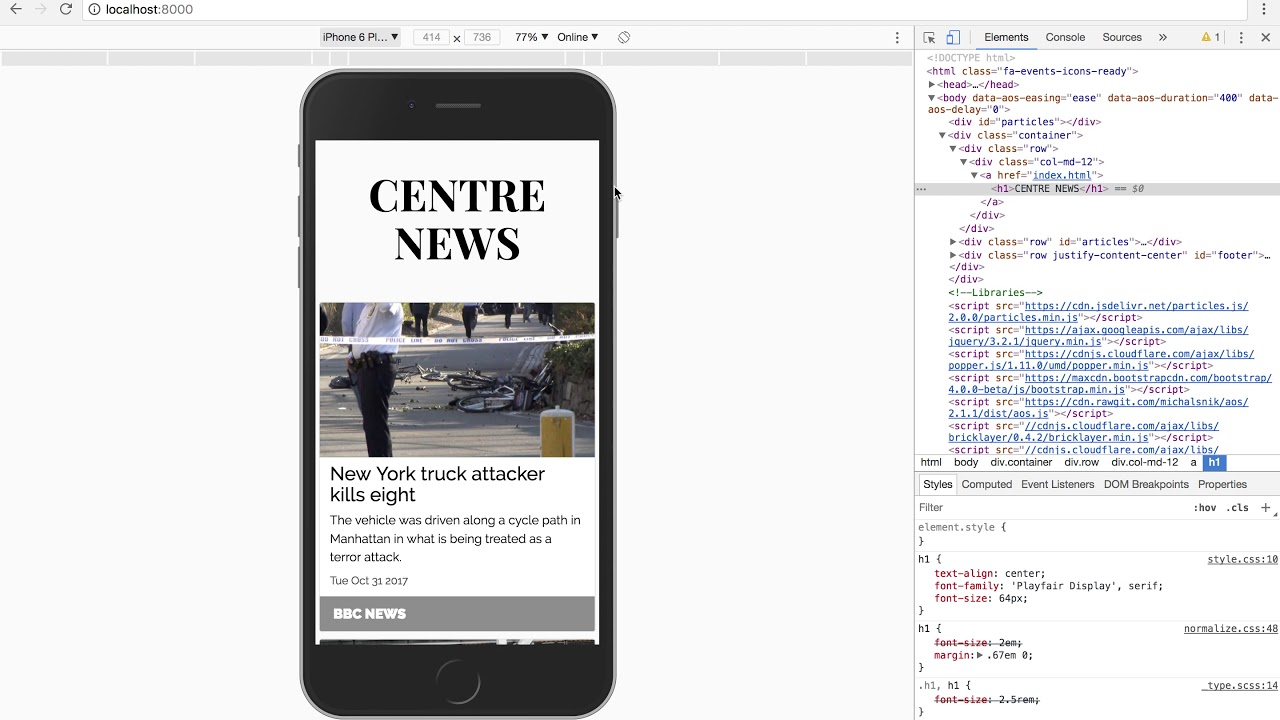The width and height of the screenshot is (1280, 720).
Task: Select the Computed sub-tab
Action: [987, 484]
